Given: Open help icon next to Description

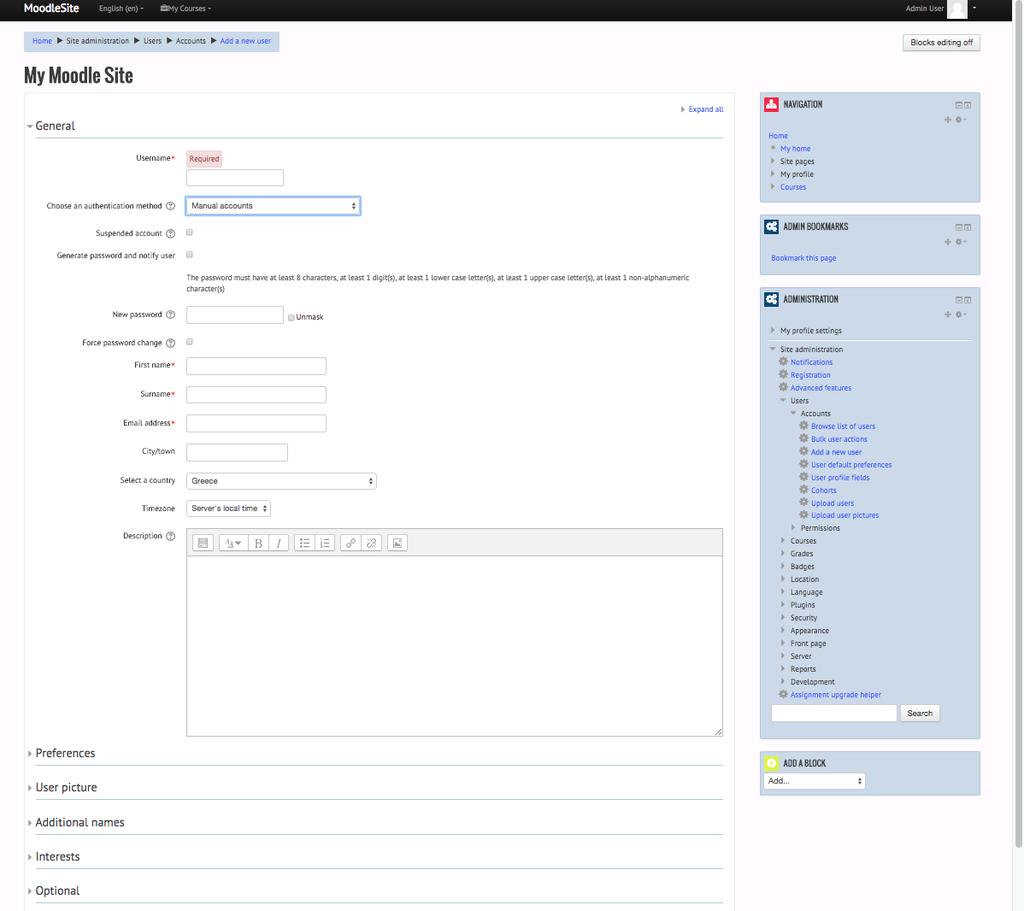Looking at the screenshot, I should coord(170,536).
